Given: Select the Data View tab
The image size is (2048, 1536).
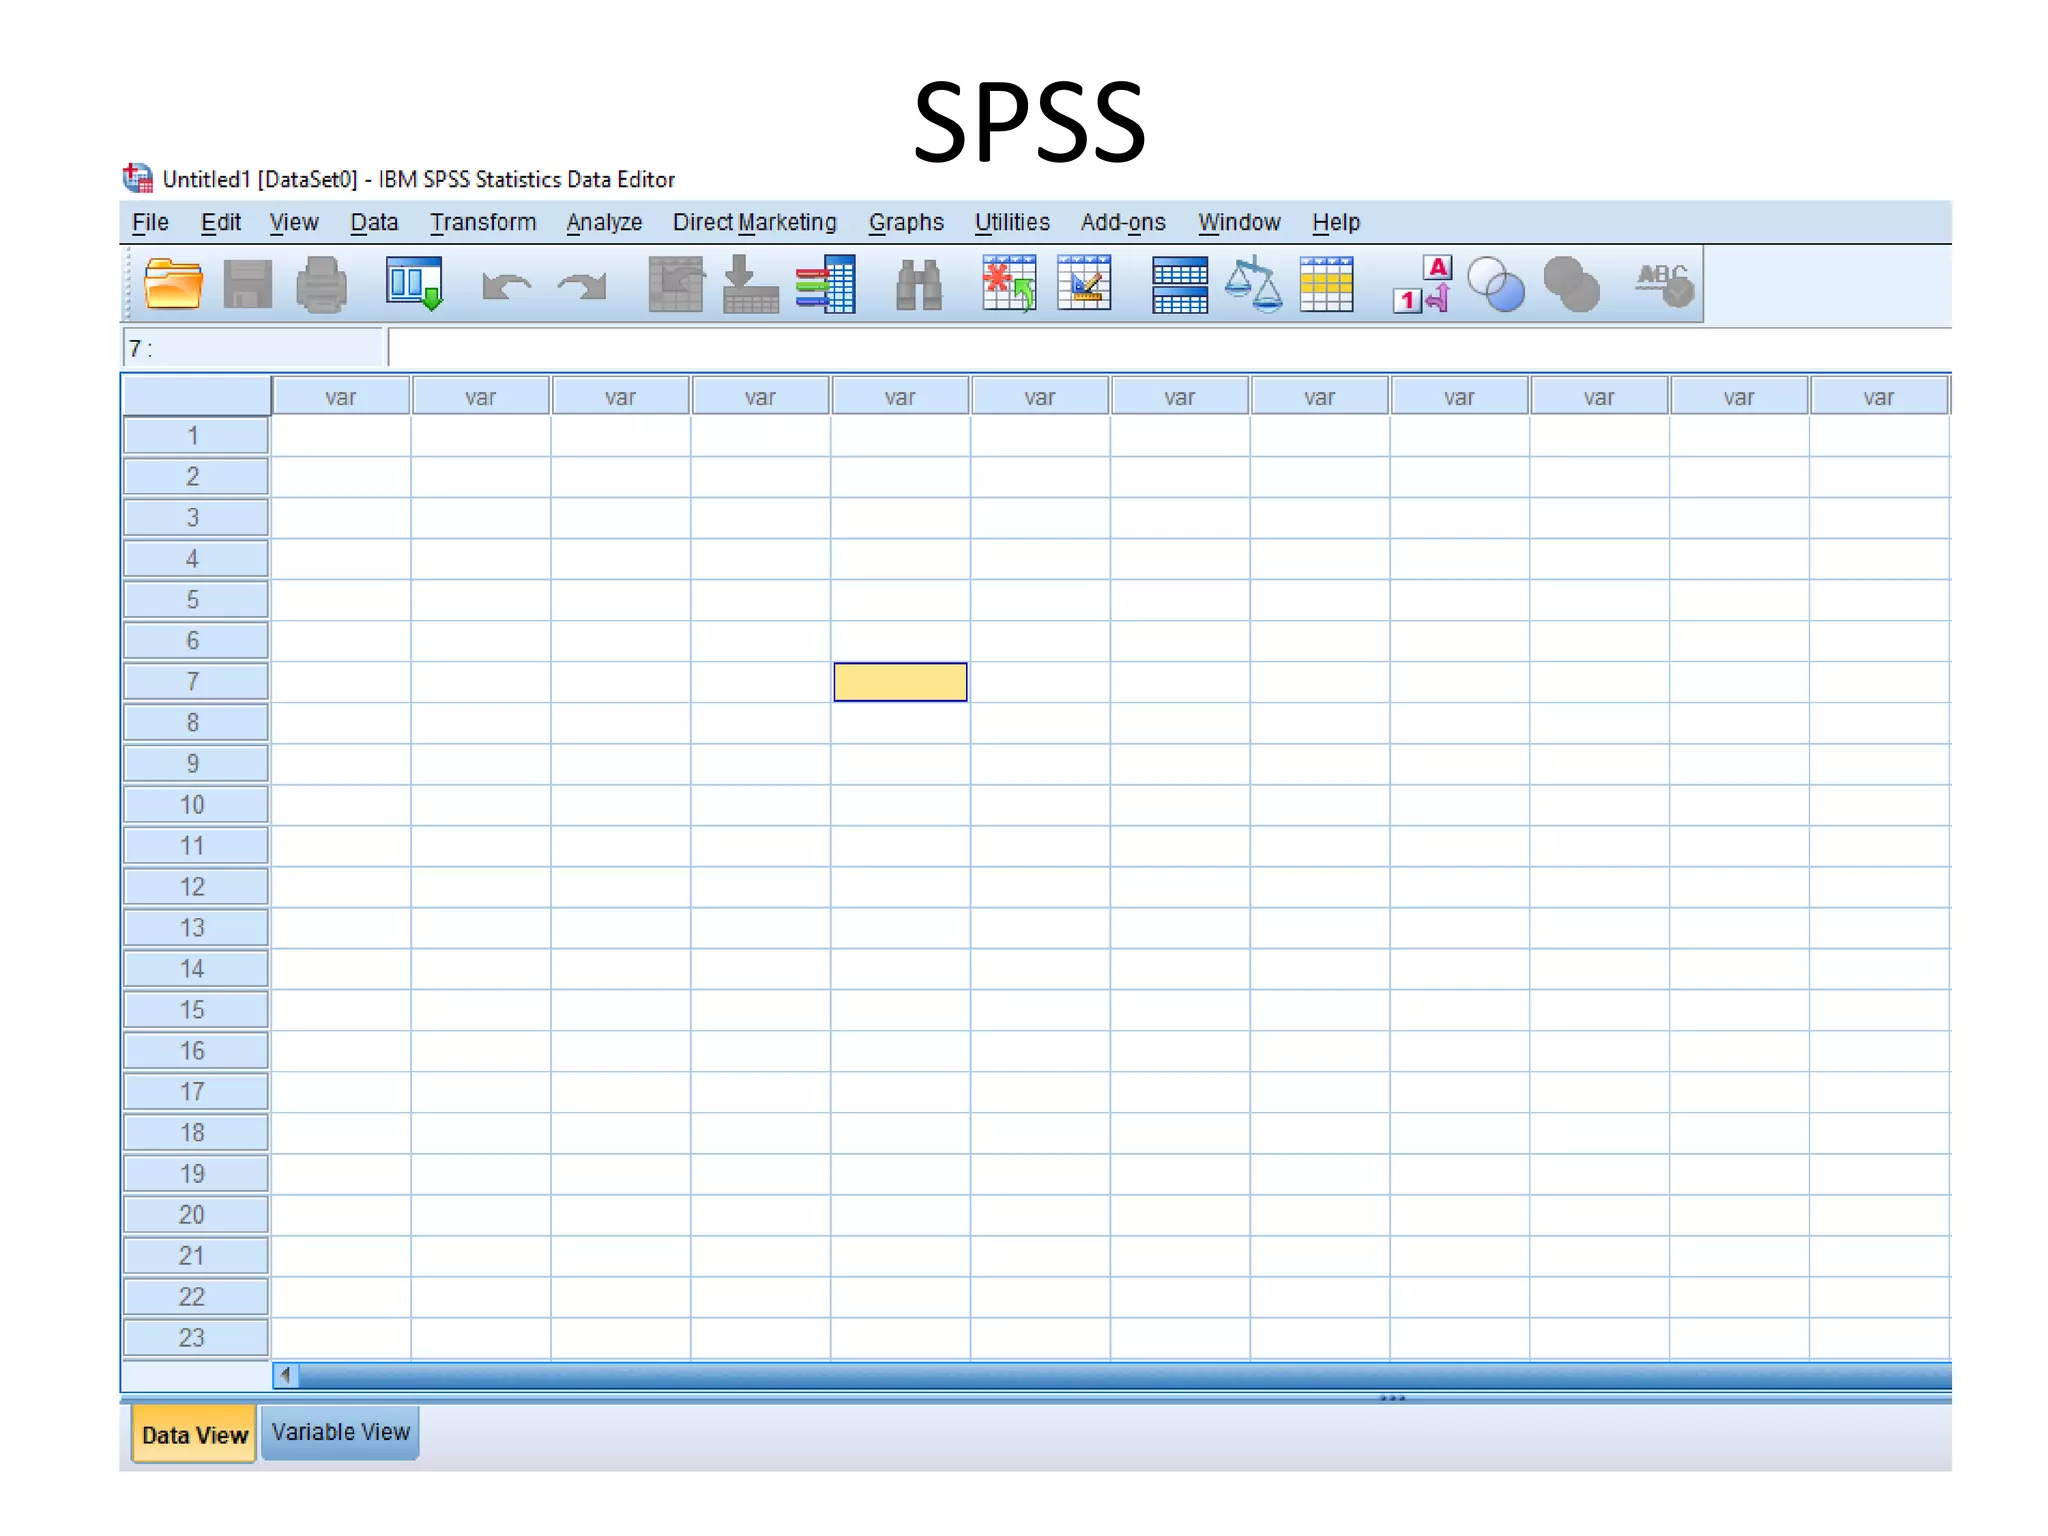Looking at the screenshot, I should (194, 1434).
